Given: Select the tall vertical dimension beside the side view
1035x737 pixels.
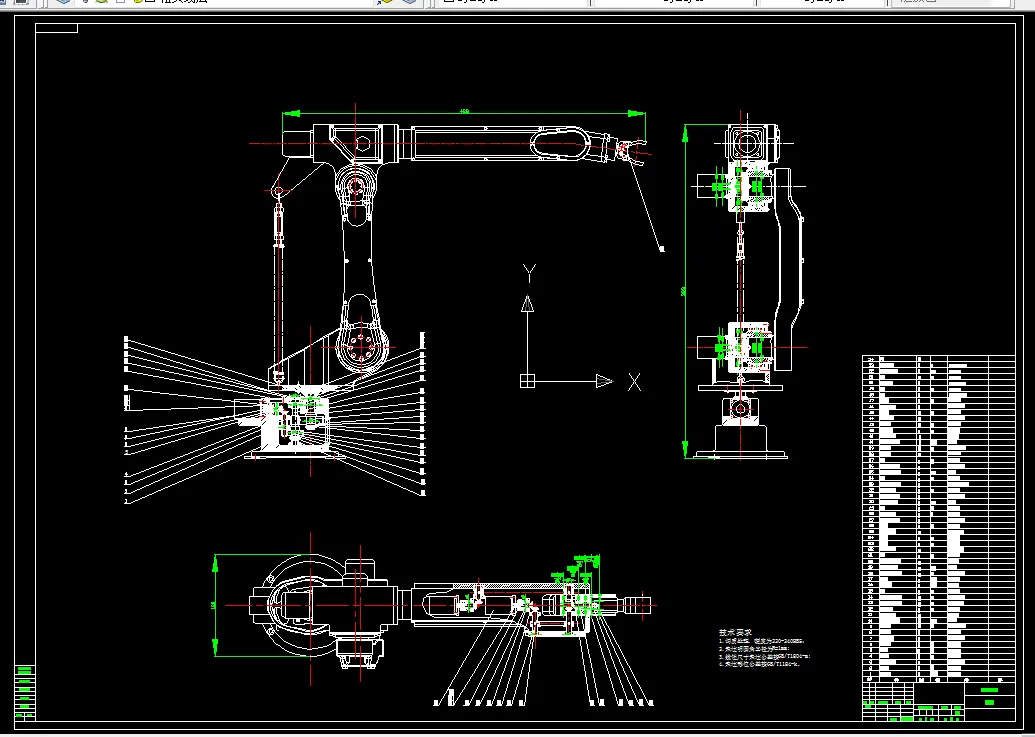Looking at the screenshot, I should pos(685,291).
